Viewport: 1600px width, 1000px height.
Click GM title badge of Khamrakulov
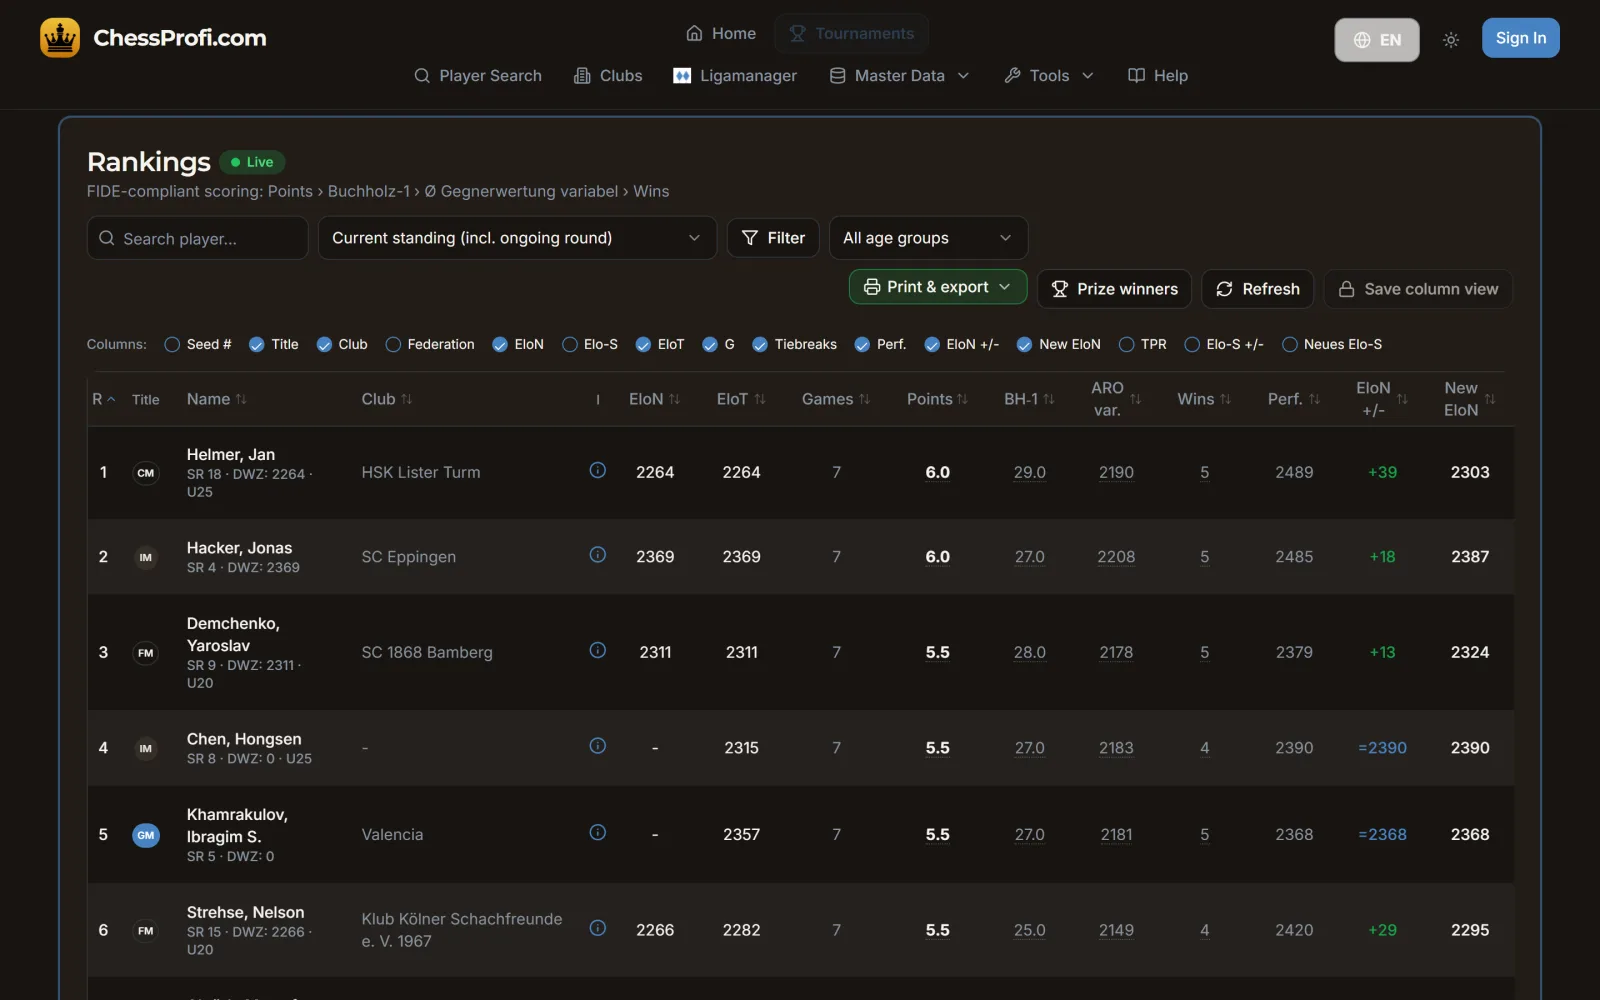point(146,835)
